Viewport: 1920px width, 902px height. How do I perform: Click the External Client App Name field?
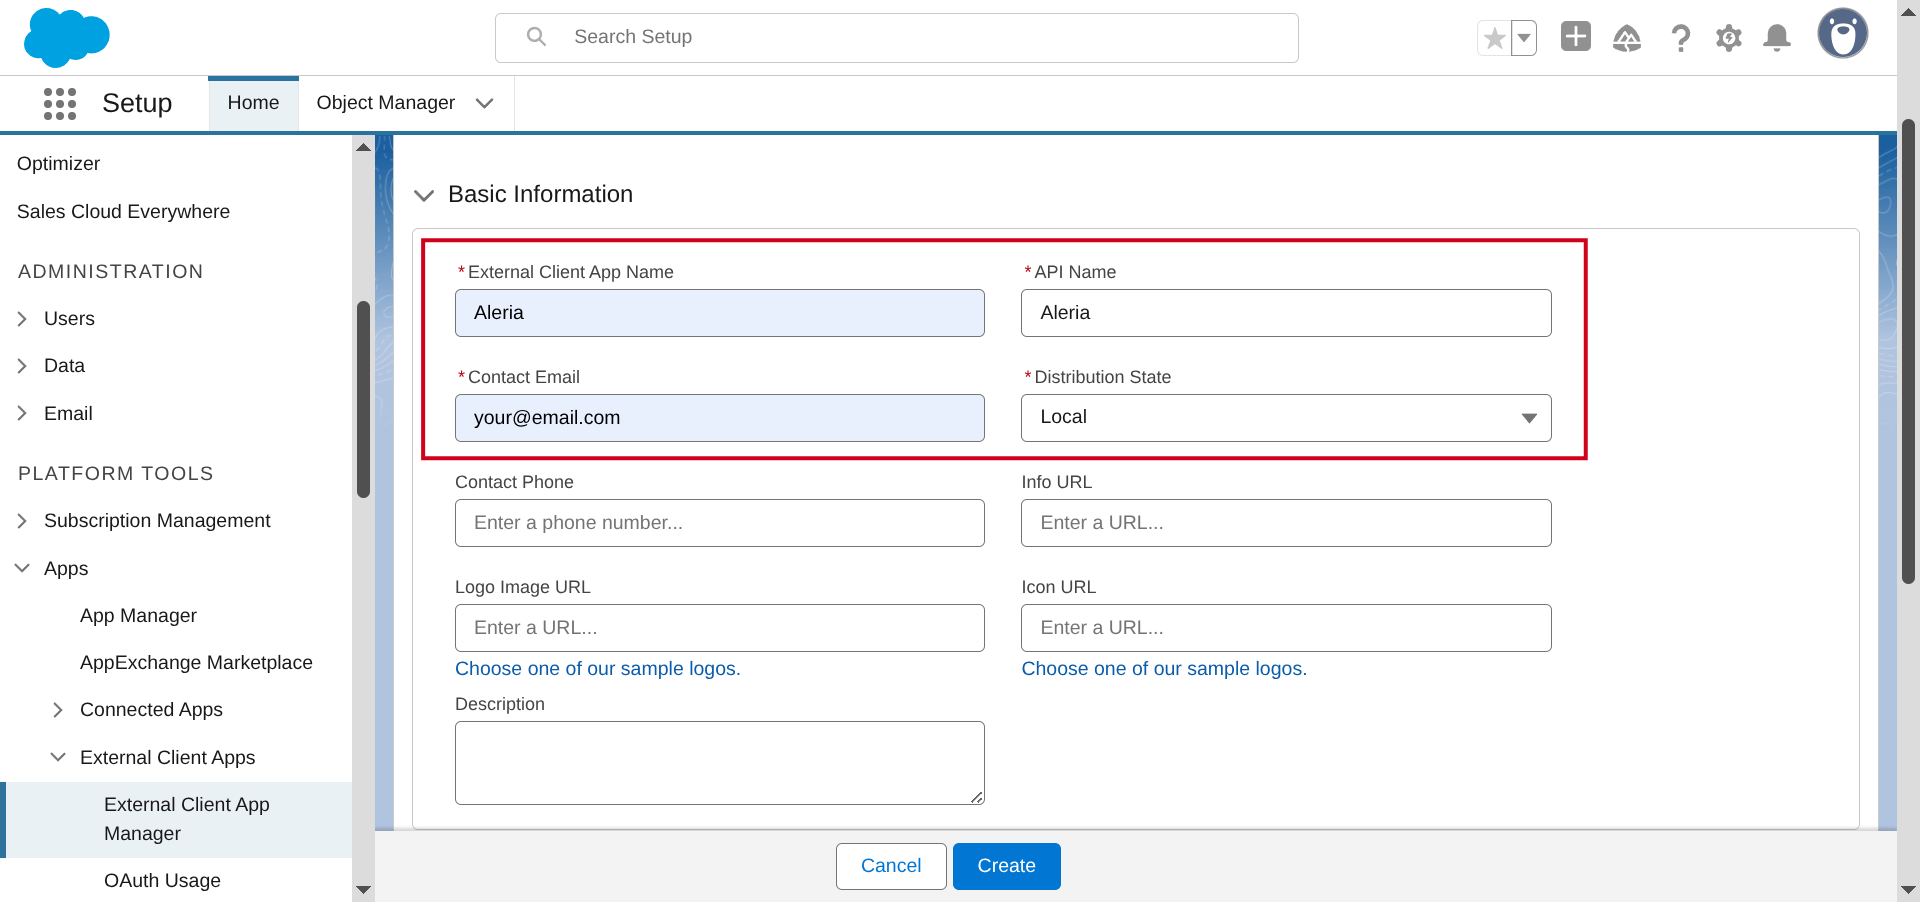pyautogui.click(x=719, y=313)
